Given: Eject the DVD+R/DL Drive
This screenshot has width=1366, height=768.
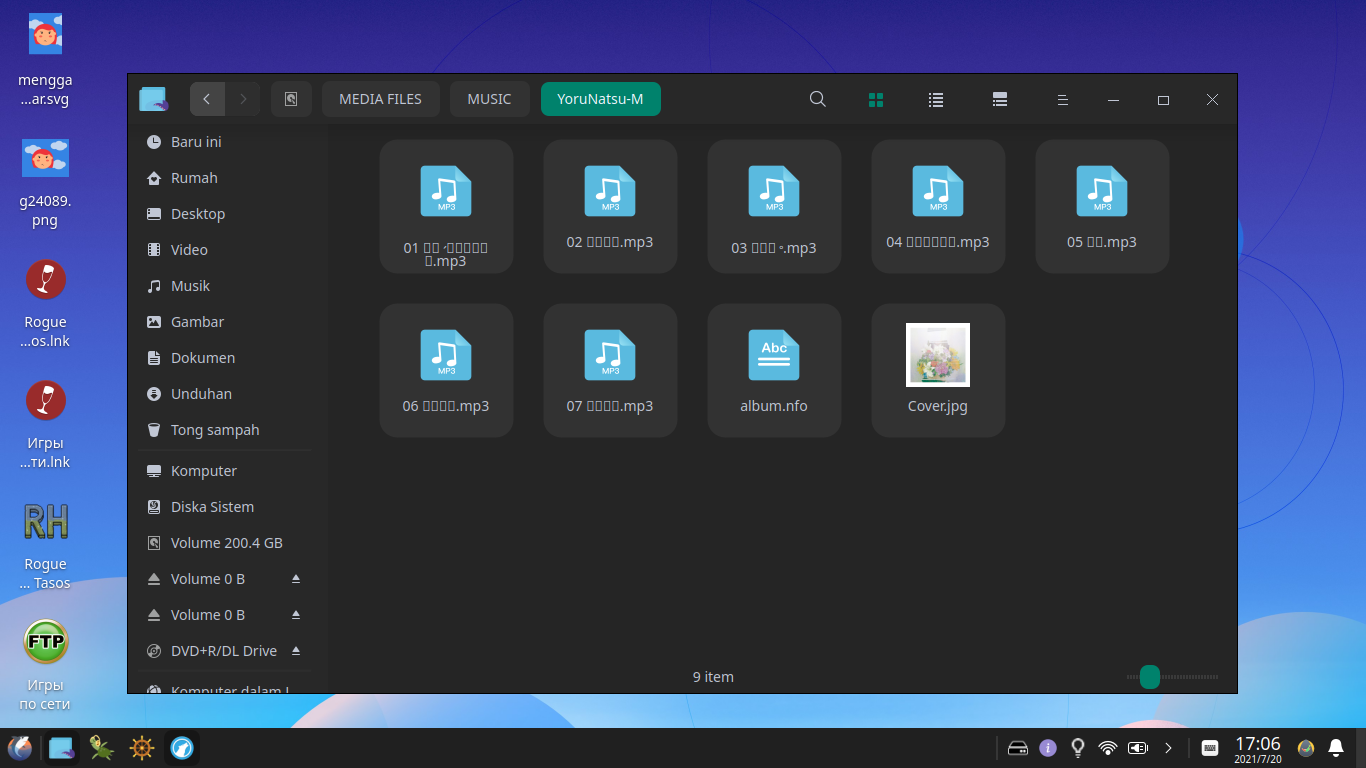Looking at the screenshot, I should coord(296,651).
